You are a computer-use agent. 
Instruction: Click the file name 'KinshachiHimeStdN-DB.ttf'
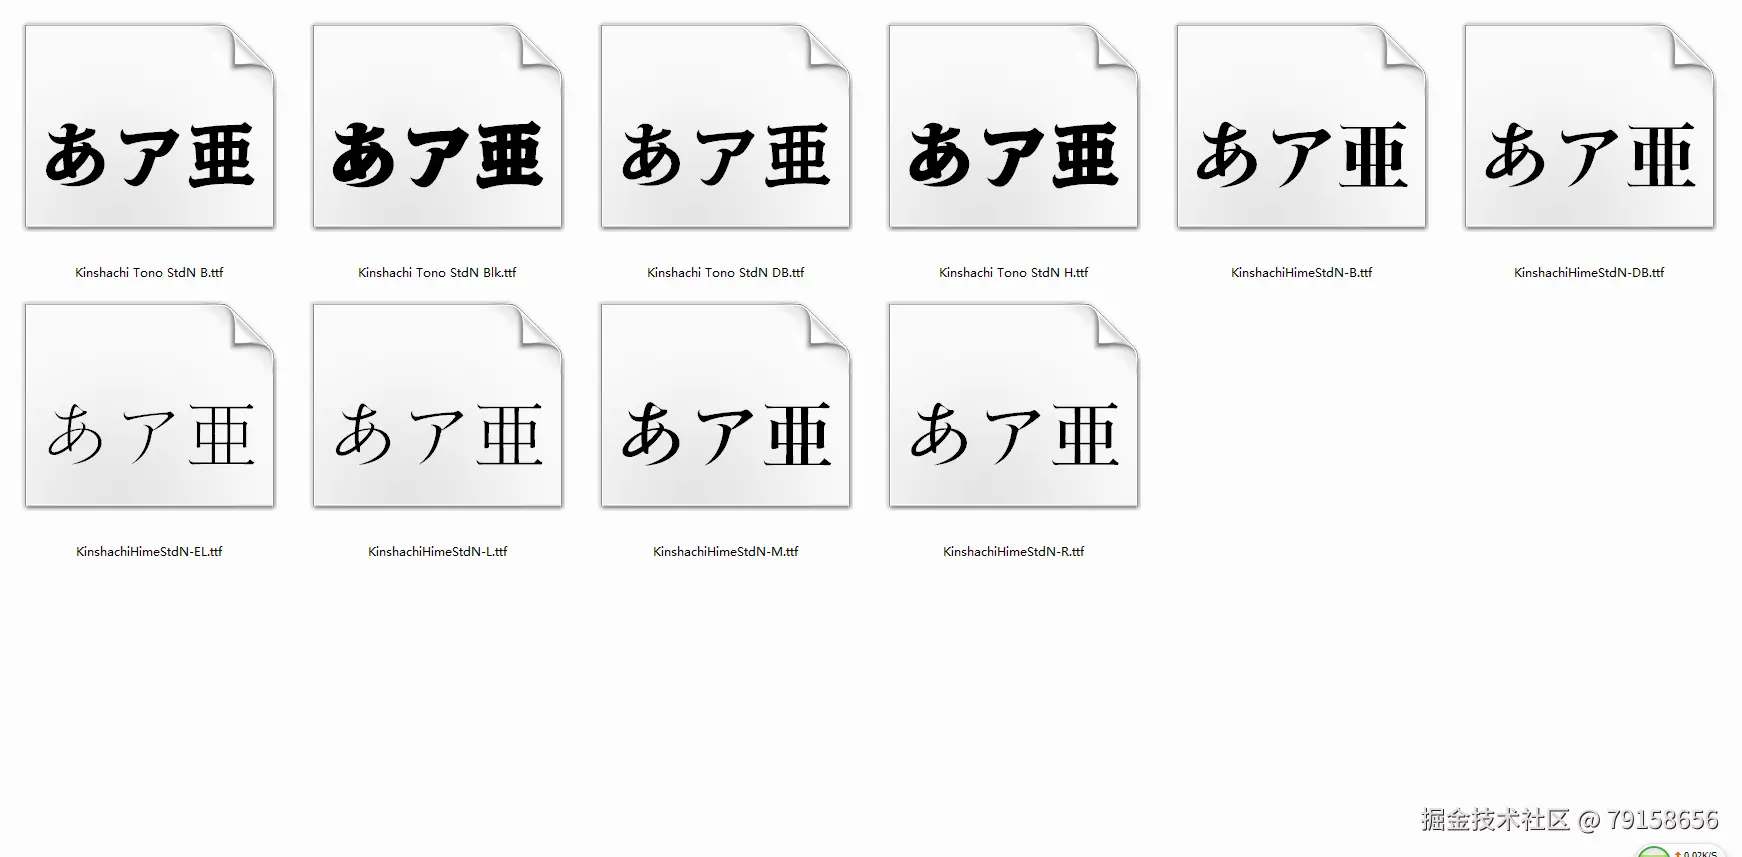(1589, 272)
